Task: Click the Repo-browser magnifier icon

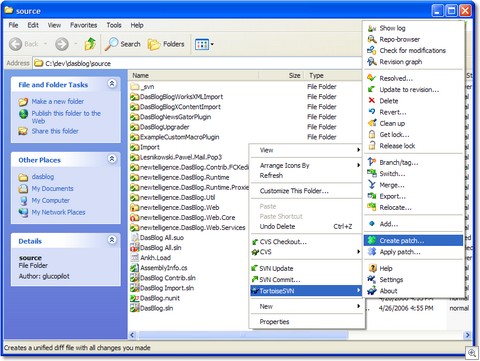Action: click(372, 39)
